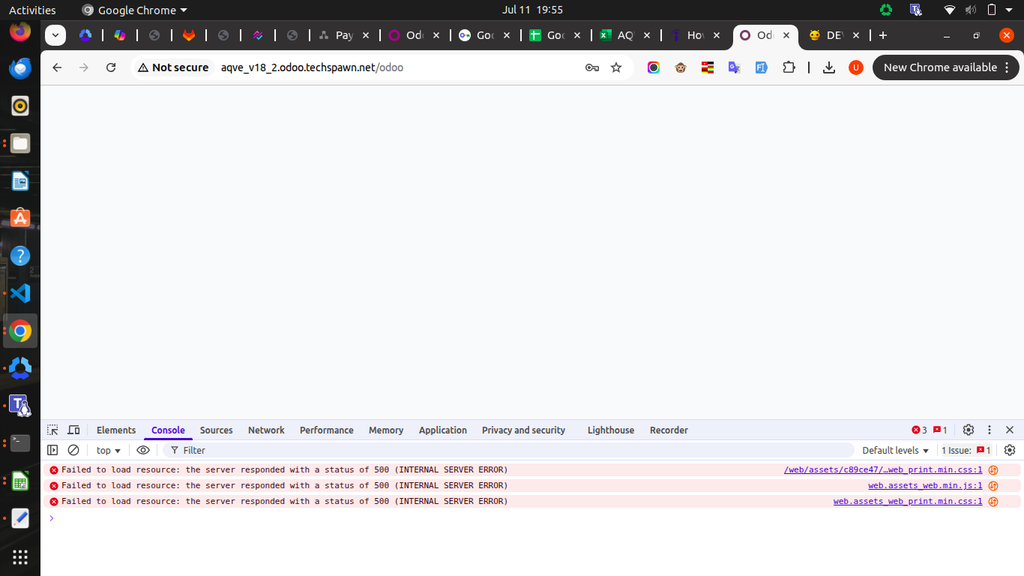Click the inspect element picker icon
The image size is (1024, 576).
click(53, 430)
